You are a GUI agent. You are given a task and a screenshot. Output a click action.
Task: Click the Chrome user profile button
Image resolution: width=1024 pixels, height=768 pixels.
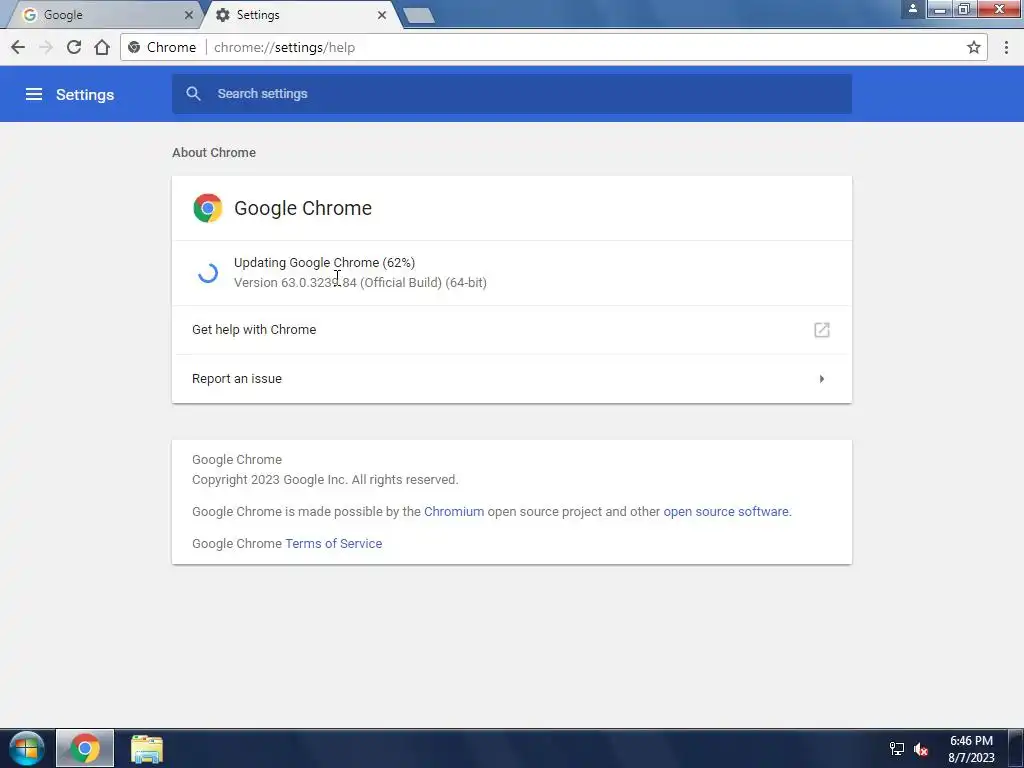pos(913,8)
